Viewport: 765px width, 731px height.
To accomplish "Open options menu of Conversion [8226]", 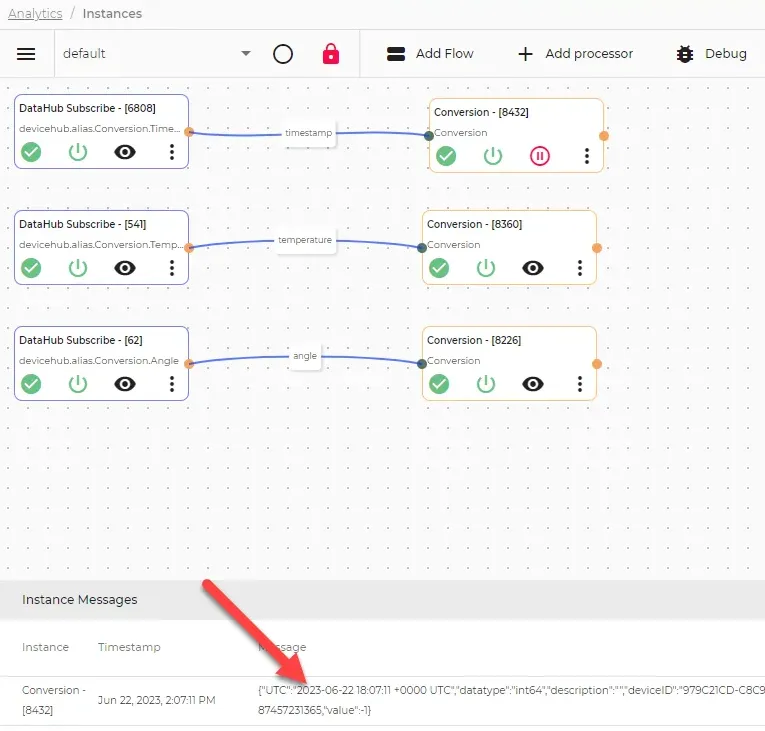I will [580, 384].
